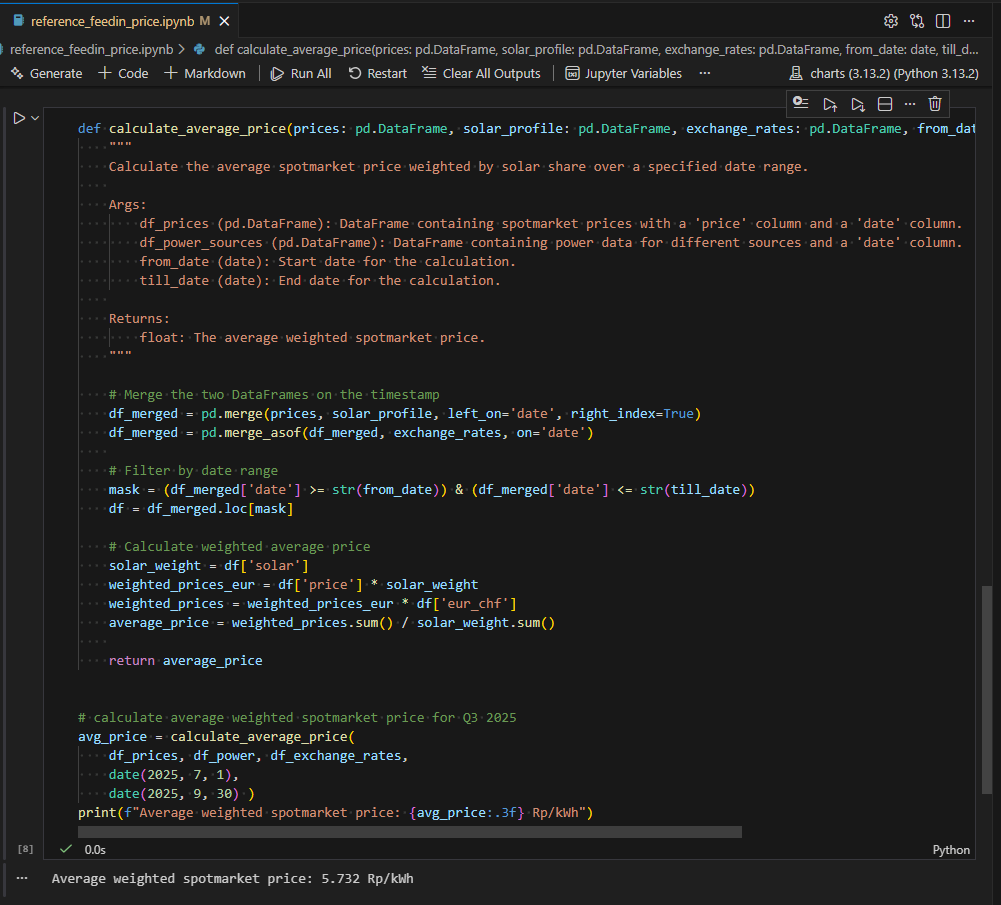Image resolution: width=1001 pixels, height=905 pixels.
Task: Close the reference_feedin_price.ipynb tab
Action: pyautogui.click(x=222, y=21)
